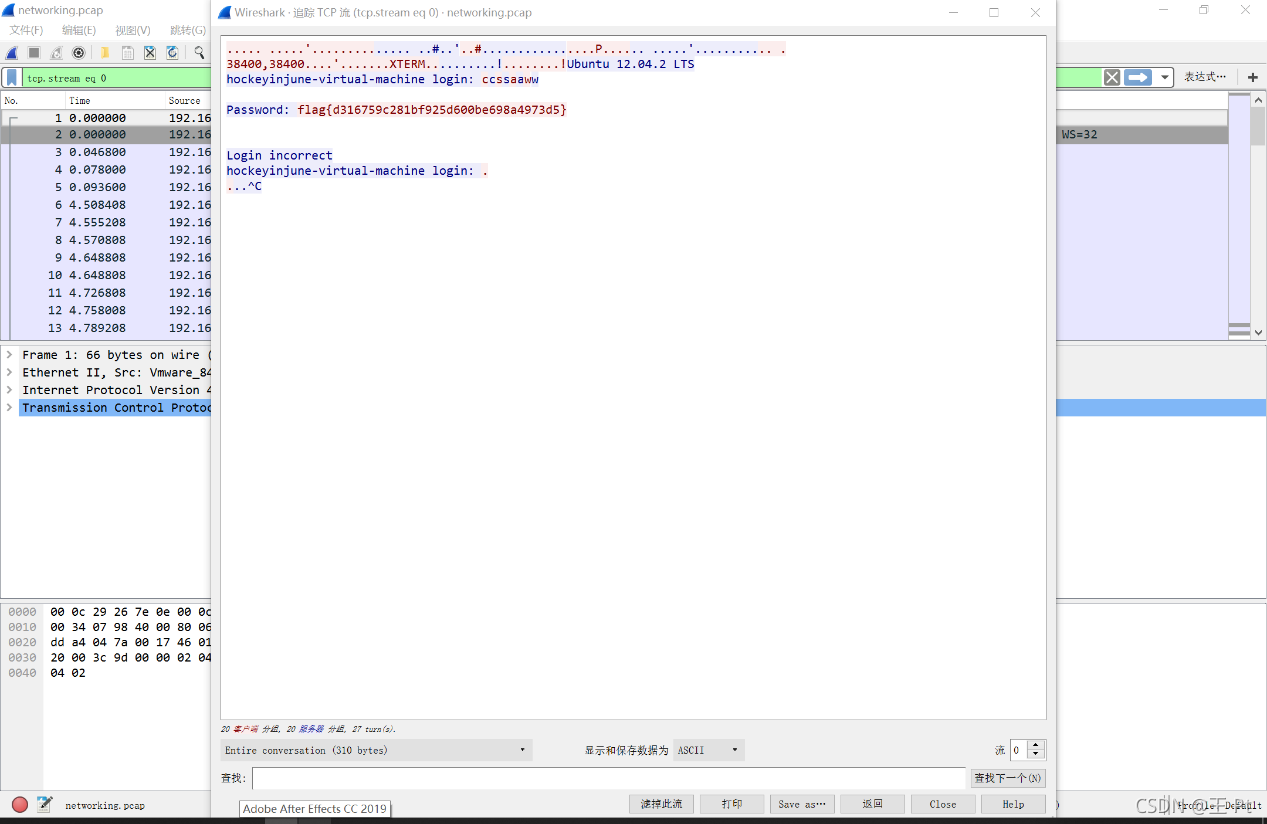
Task: Click the 查找 search input field
Action: pos(600,777)
